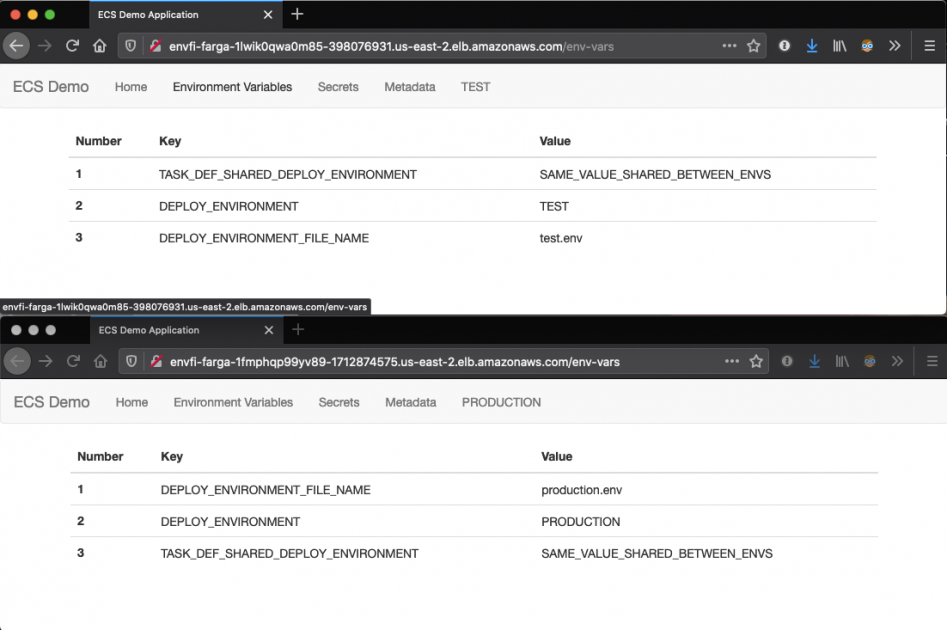The width and height of the screenshot is (947, 630).
Task: Click the shield tracking protection icon
Action: pyautogui.click(x=131, y=45)
